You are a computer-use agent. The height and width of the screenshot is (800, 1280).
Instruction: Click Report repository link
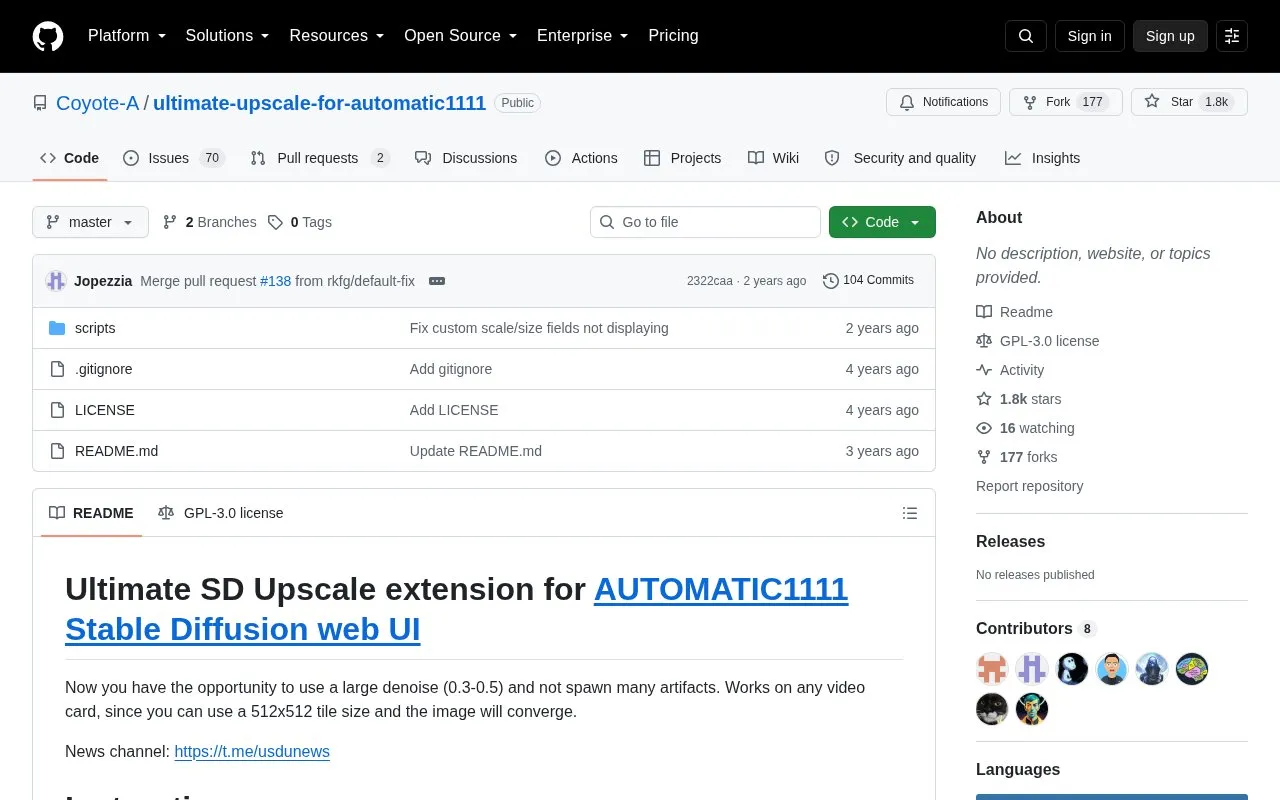coord(1029,486)
